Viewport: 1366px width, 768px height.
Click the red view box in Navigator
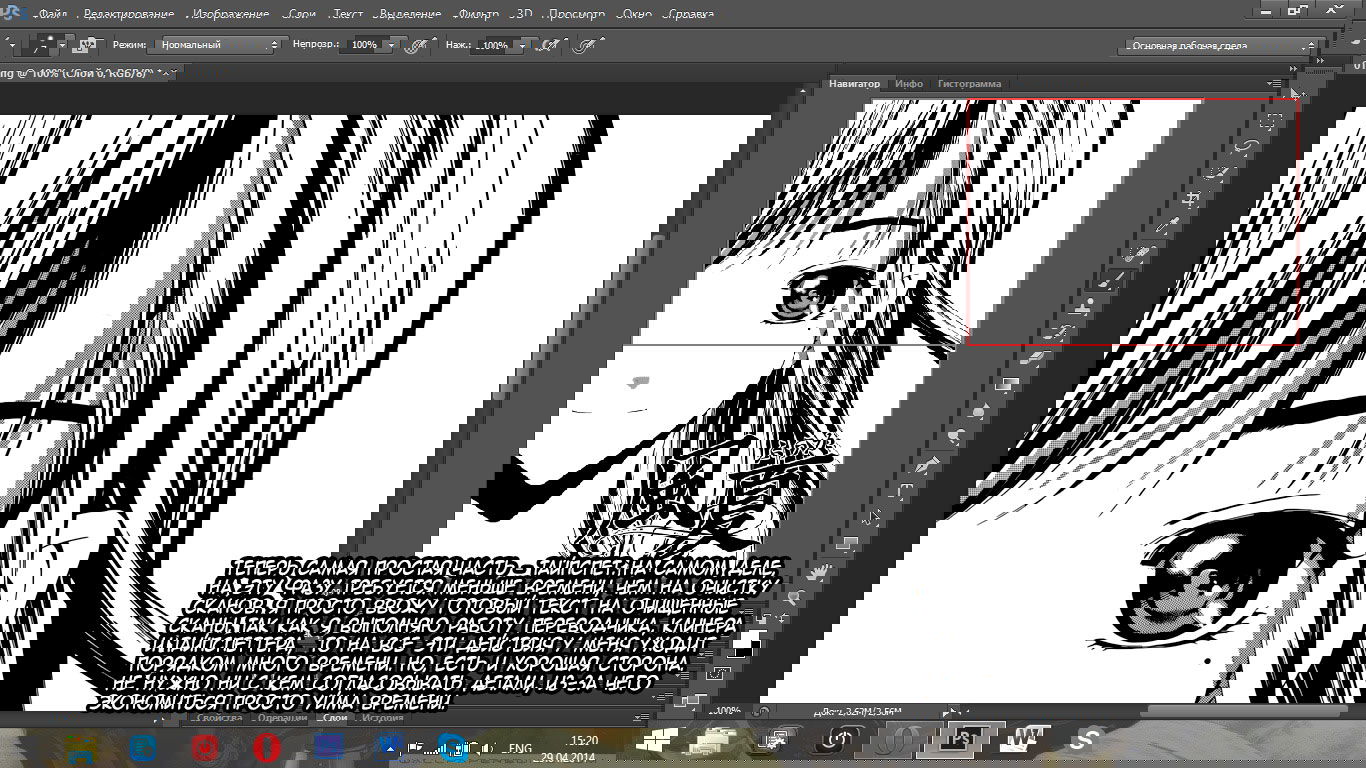pyautogui.click(x=1132, y=222)
